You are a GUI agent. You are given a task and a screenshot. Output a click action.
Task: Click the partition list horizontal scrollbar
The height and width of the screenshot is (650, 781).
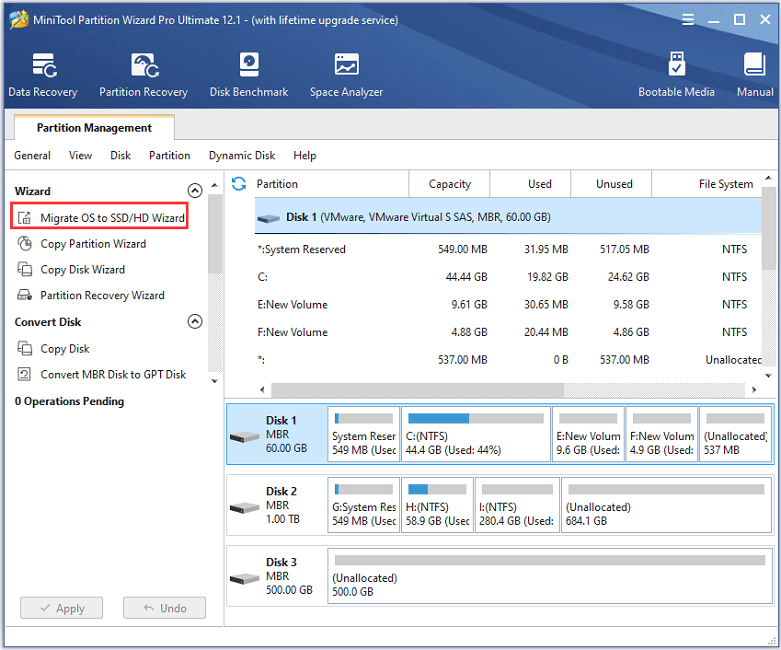[417, 390]
